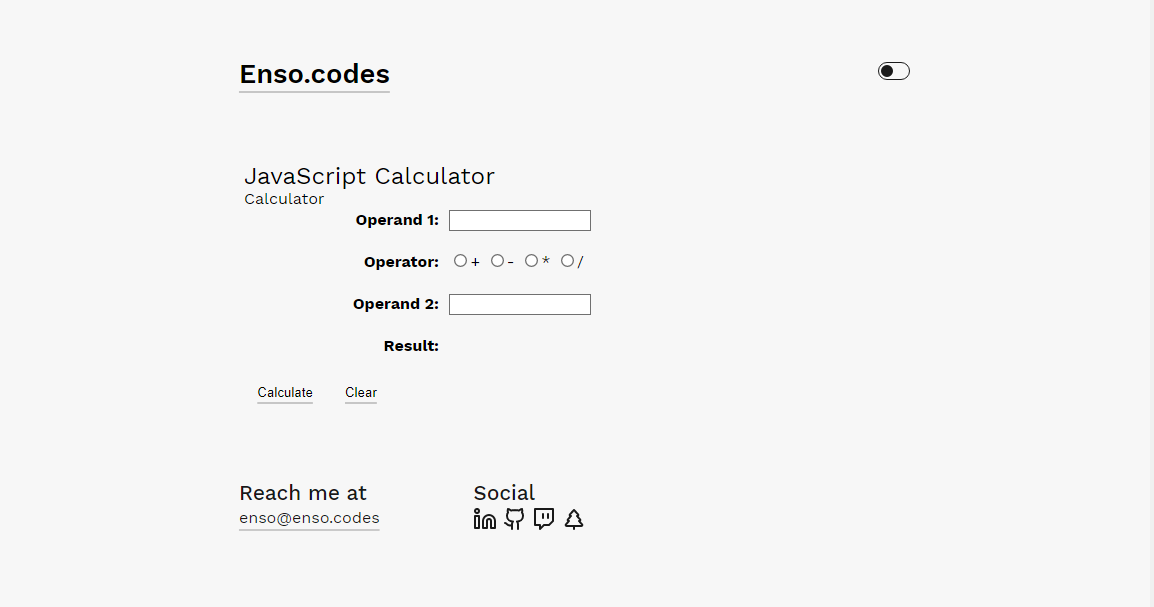Choose the multiply operator radio button
Viewport: 1154px width, 607px height.
click(x=531, y=261)
